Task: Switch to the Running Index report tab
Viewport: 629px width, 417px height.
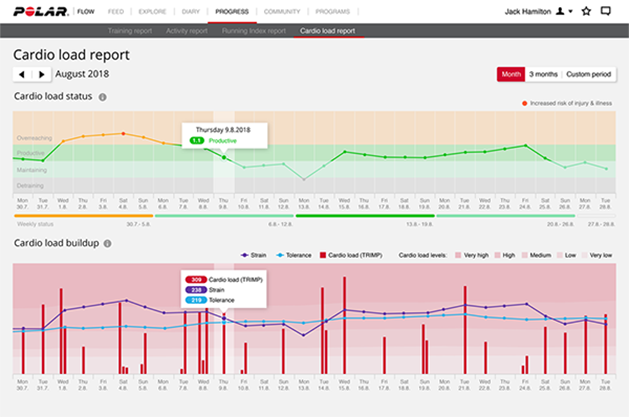Action: 253,31
